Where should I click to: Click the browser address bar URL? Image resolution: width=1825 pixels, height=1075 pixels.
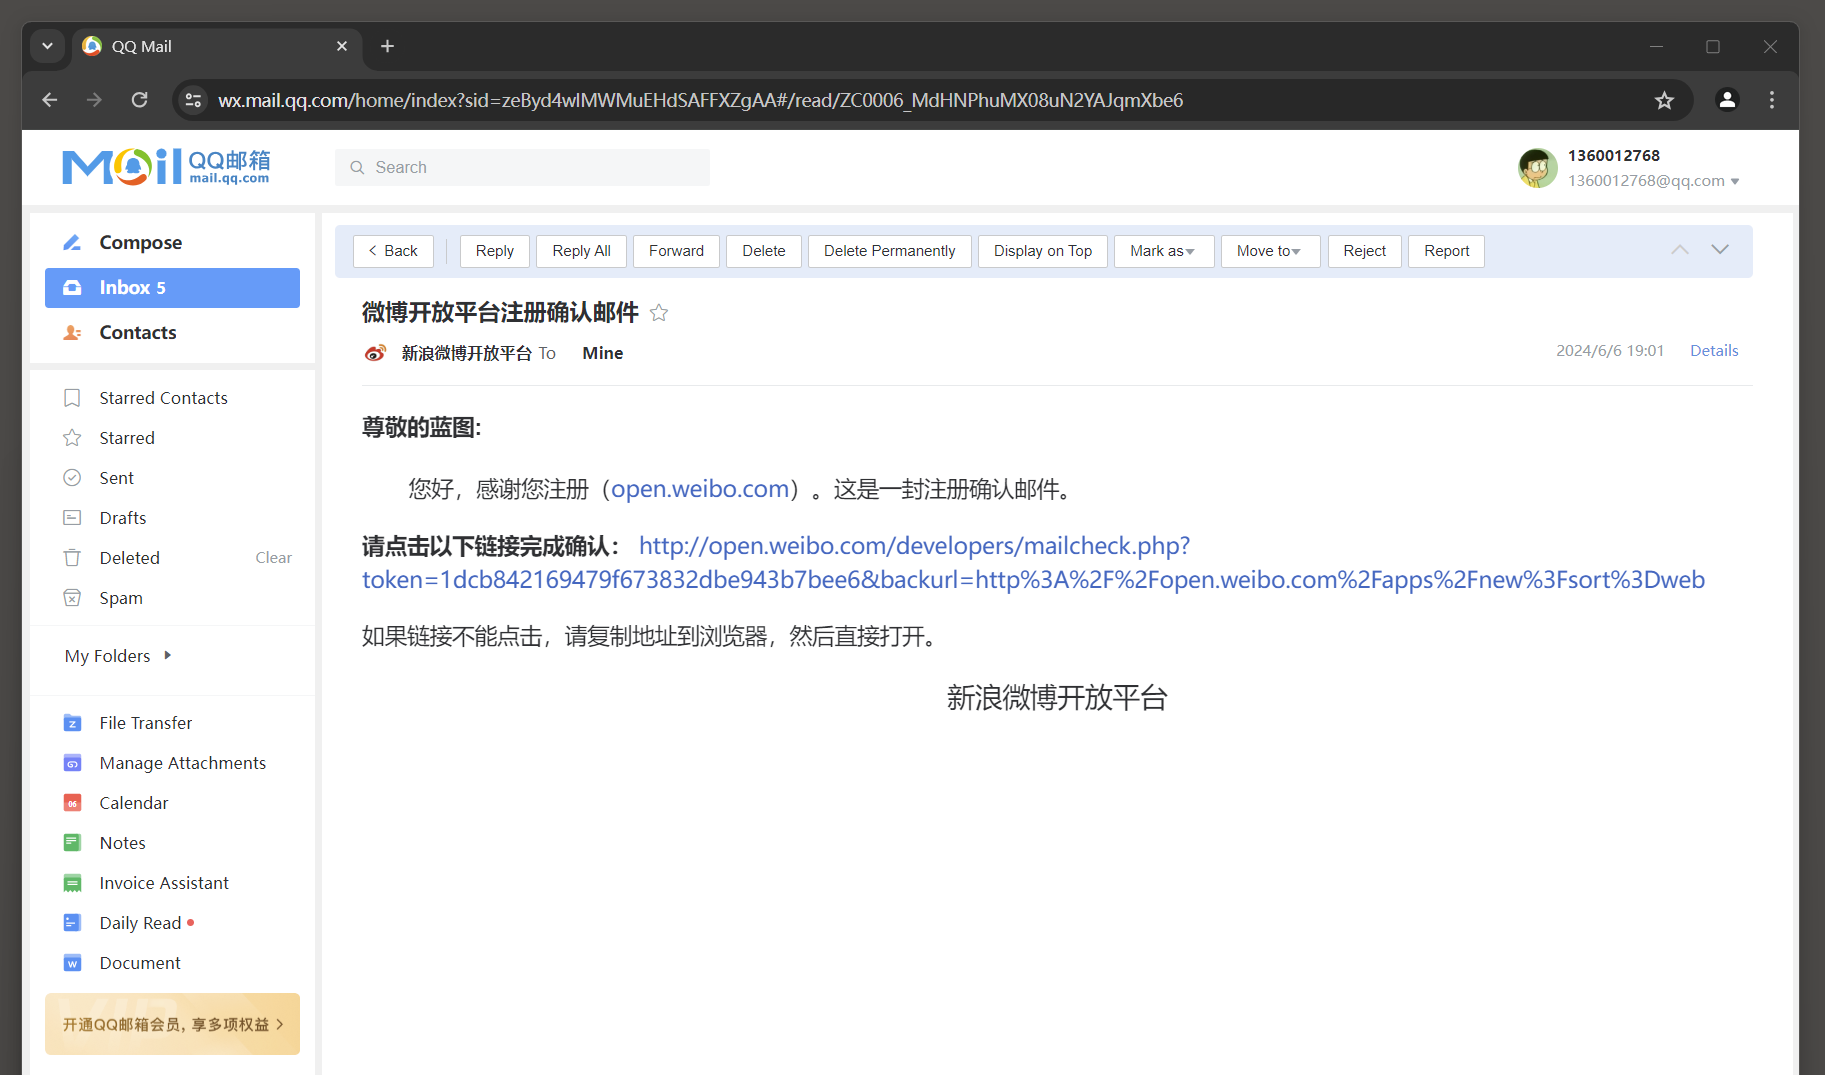(x=700, y=100)
